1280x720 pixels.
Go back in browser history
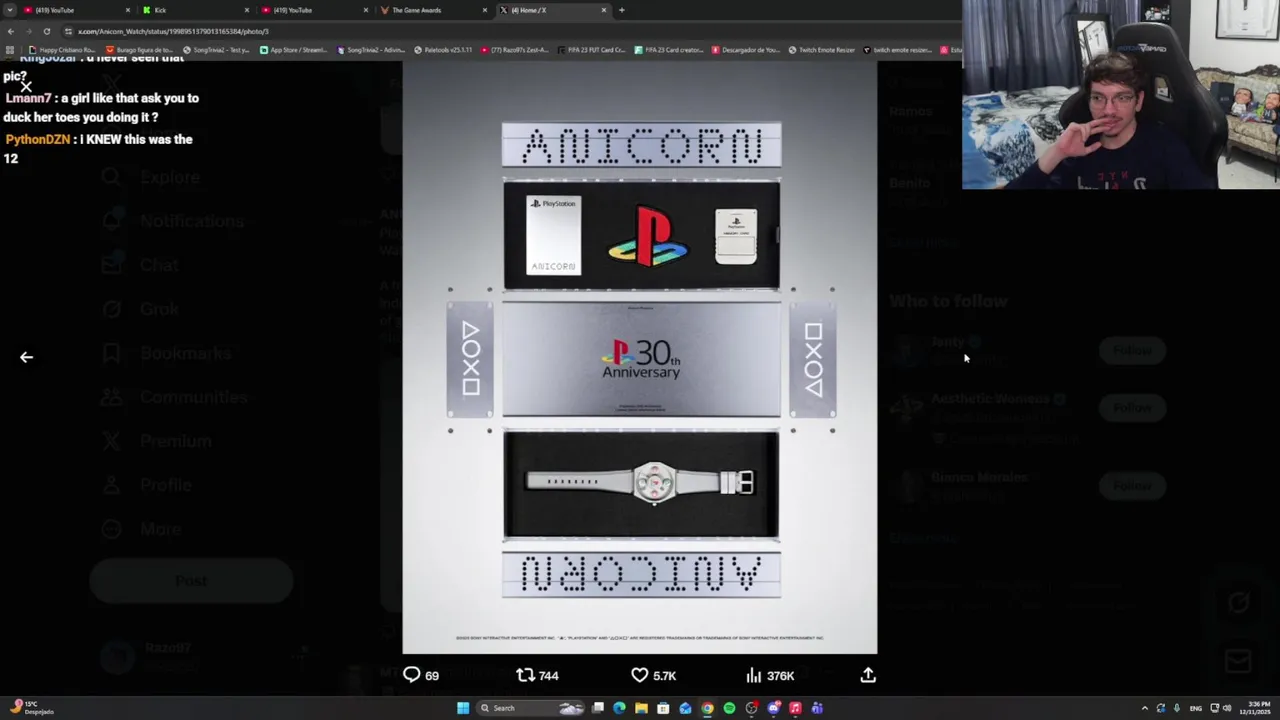pos(10,31)
